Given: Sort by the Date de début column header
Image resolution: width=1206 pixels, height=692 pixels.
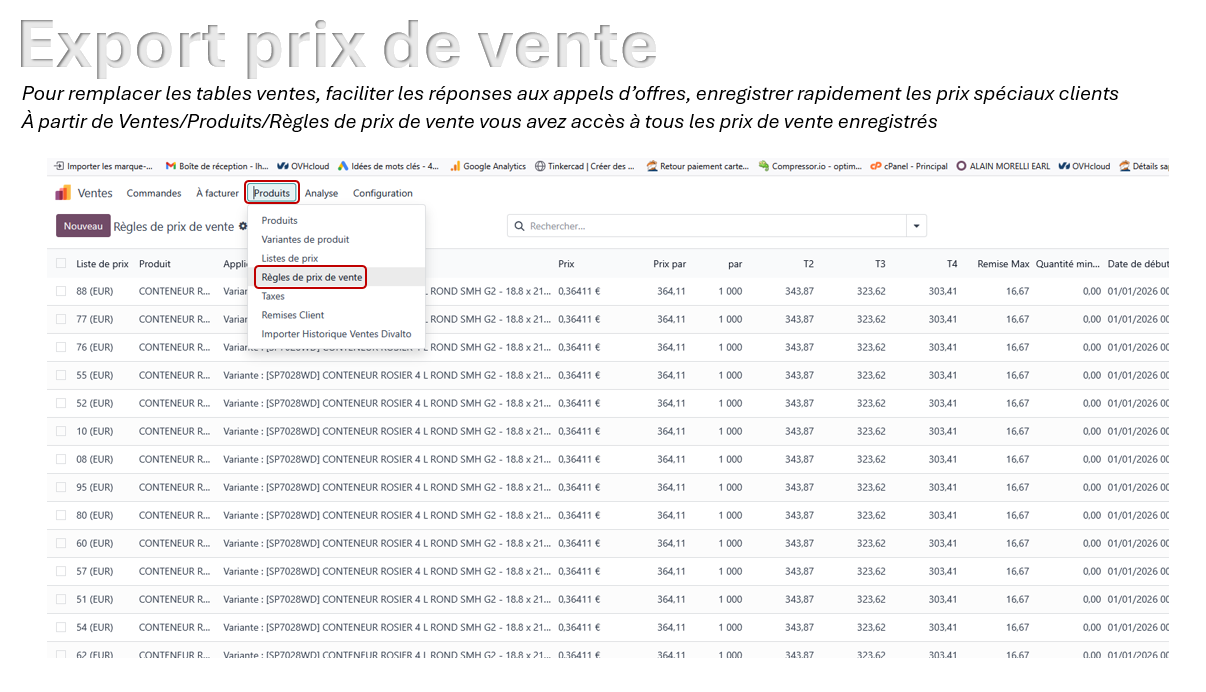Looking at the screenshot, I should (1138, 264).
